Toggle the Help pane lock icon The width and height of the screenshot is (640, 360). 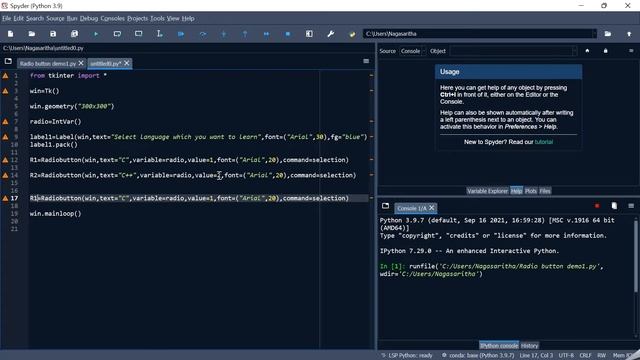(606, 51)
